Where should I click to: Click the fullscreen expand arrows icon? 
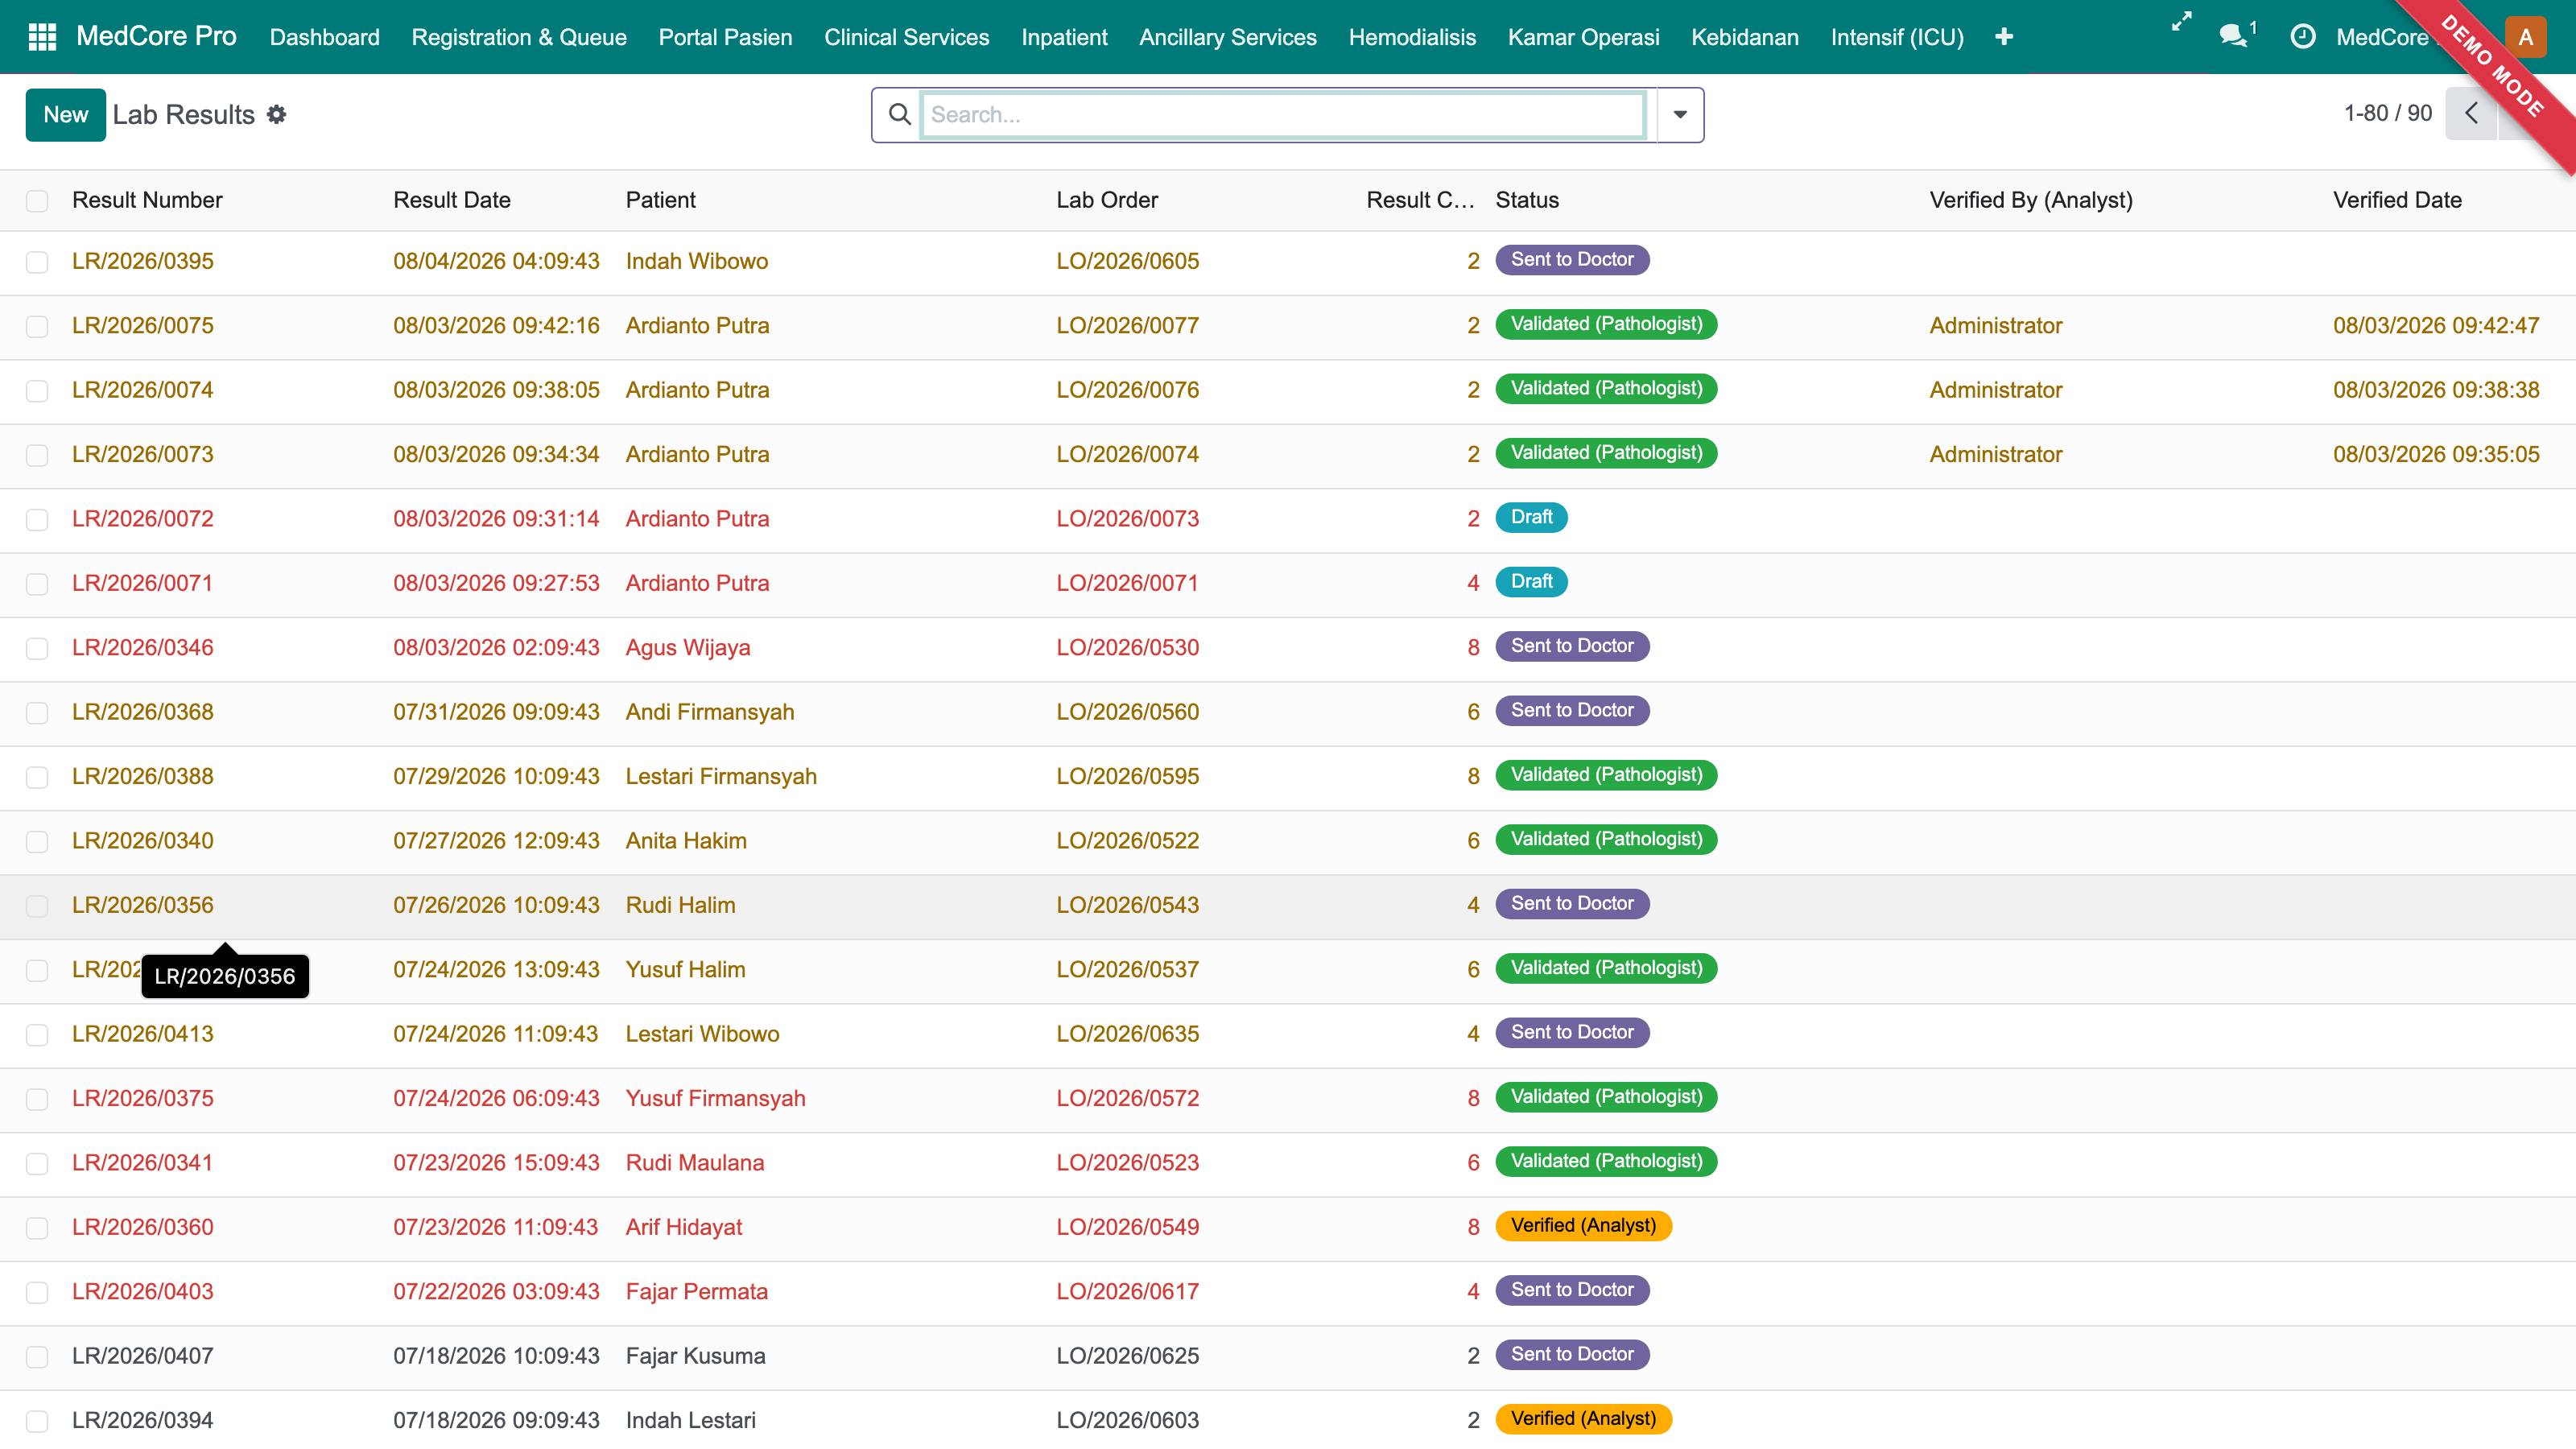[2181, 22]
